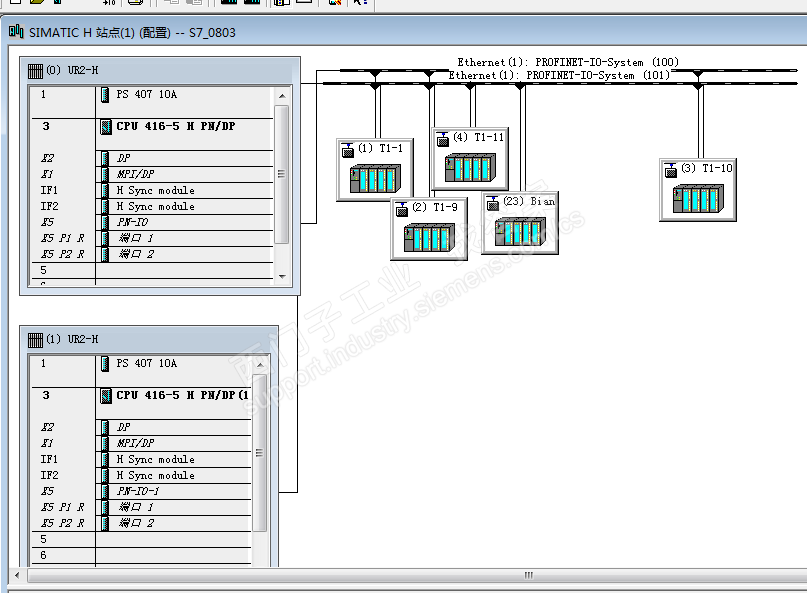Click the 'IF1' slot label in rack 1

49,459
